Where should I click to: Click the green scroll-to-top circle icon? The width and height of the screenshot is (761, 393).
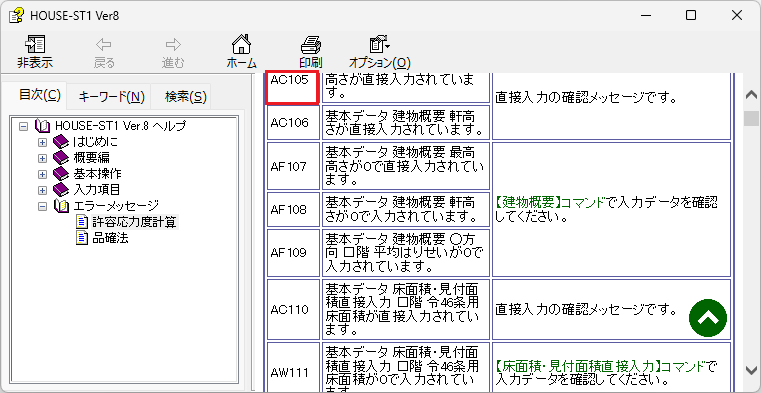click(x=708, y=318)
